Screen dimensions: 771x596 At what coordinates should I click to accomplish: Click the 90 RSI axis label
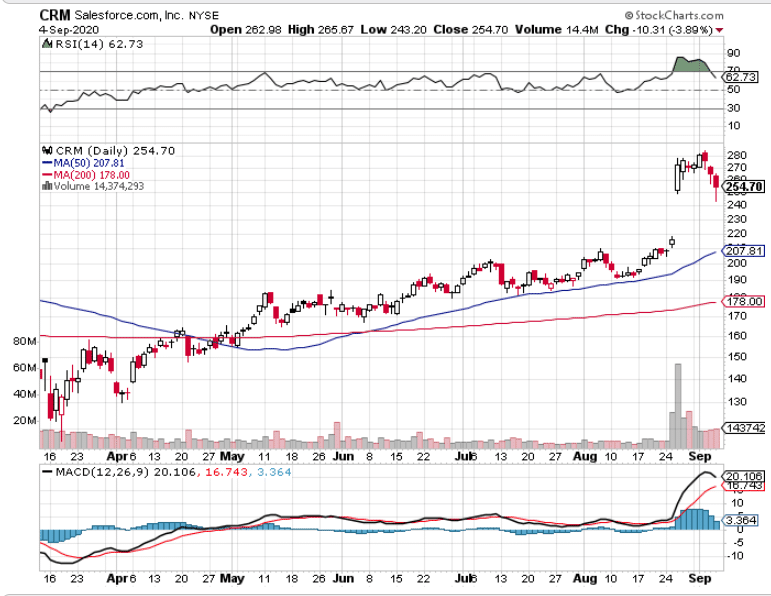734,53
